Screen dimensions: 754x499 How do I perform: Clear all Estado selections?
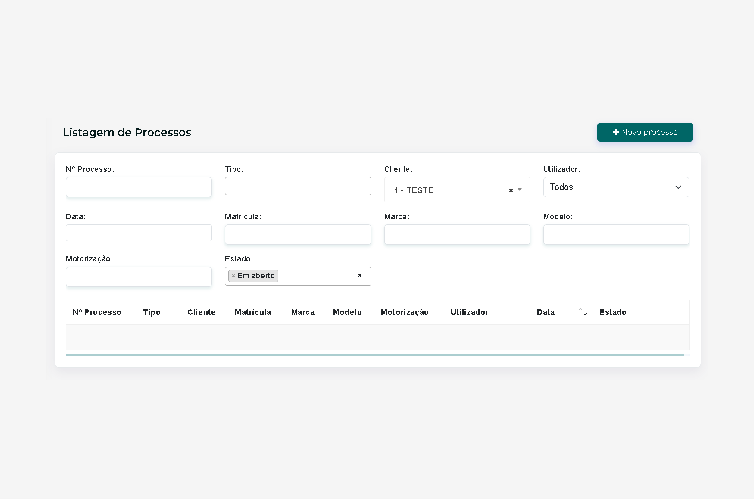(359, 275)
